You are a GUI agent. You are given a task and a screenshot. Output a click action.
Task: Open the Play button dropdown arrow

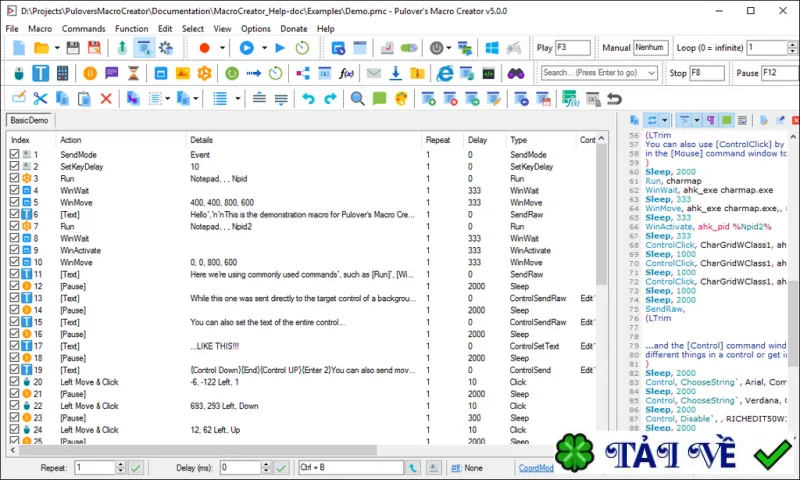pos(264,48)
